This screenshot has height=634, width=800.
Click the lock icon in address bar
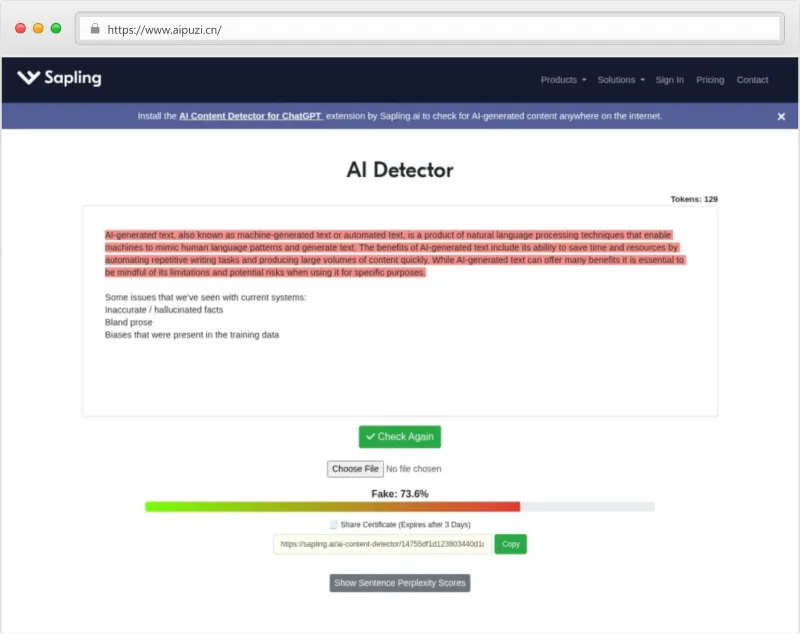95,29
